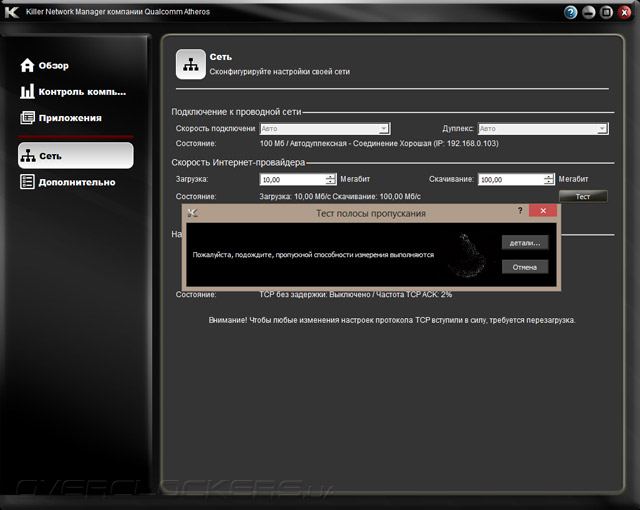
Task: Click the Killer K logo in title bar
Action: click(x=11, y=12)
